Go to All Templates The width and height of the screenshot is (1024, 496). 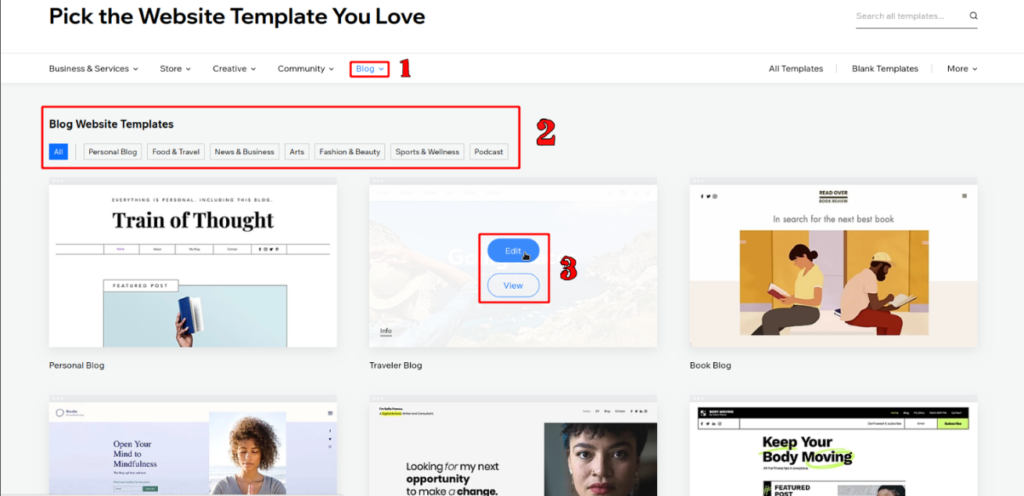(x=795, y=69)
